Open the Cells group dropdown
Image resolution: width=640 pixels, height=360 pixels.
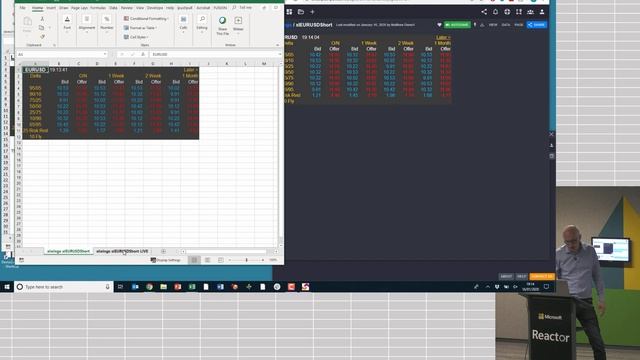183,23
